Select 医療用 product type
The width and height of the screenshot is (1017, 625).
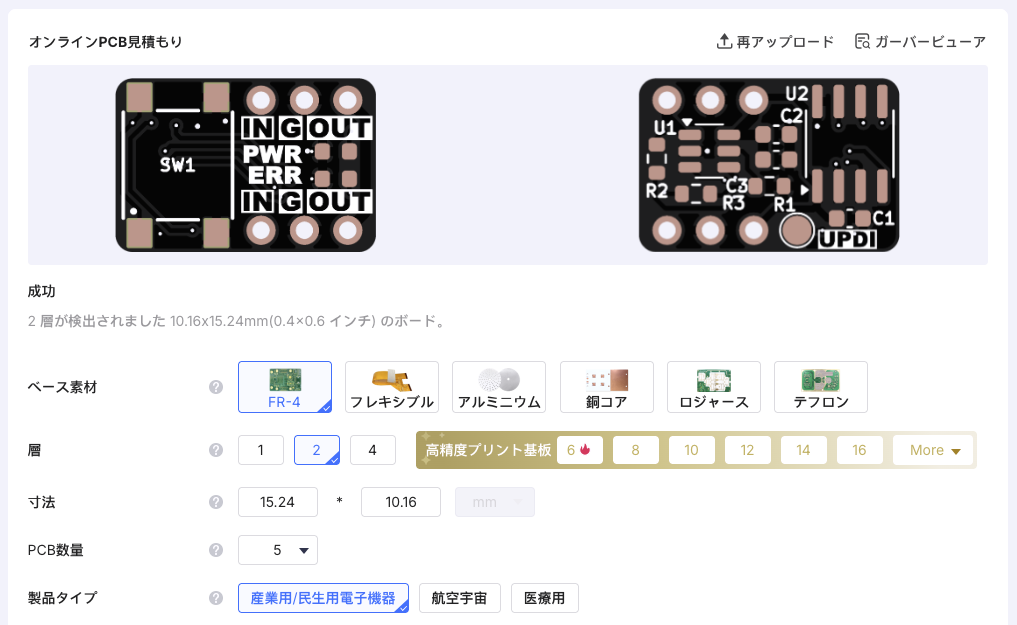point(545,598)
